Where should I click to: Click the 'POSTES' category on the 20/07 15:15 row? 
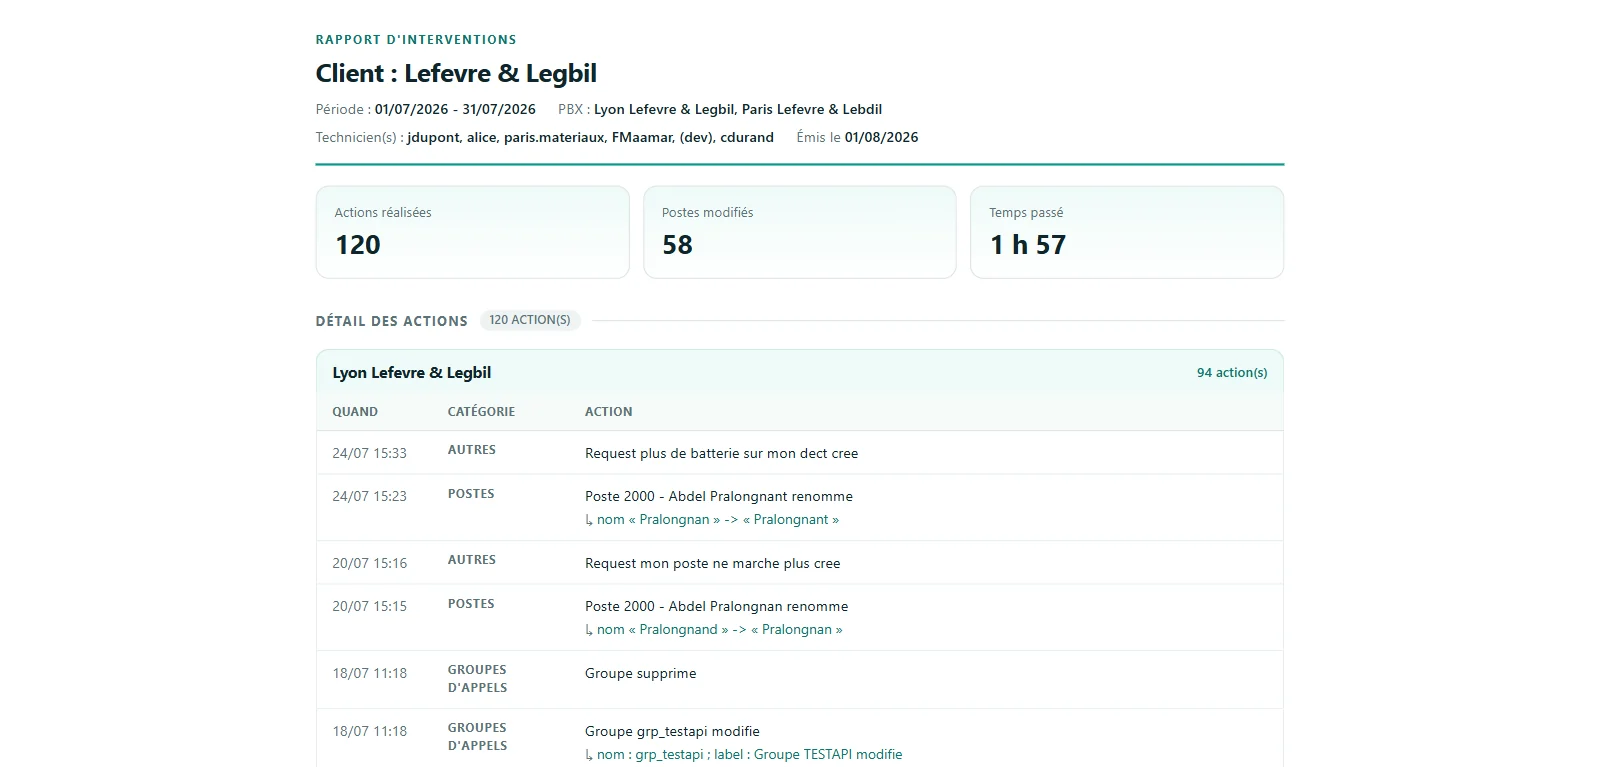[471, 604]
